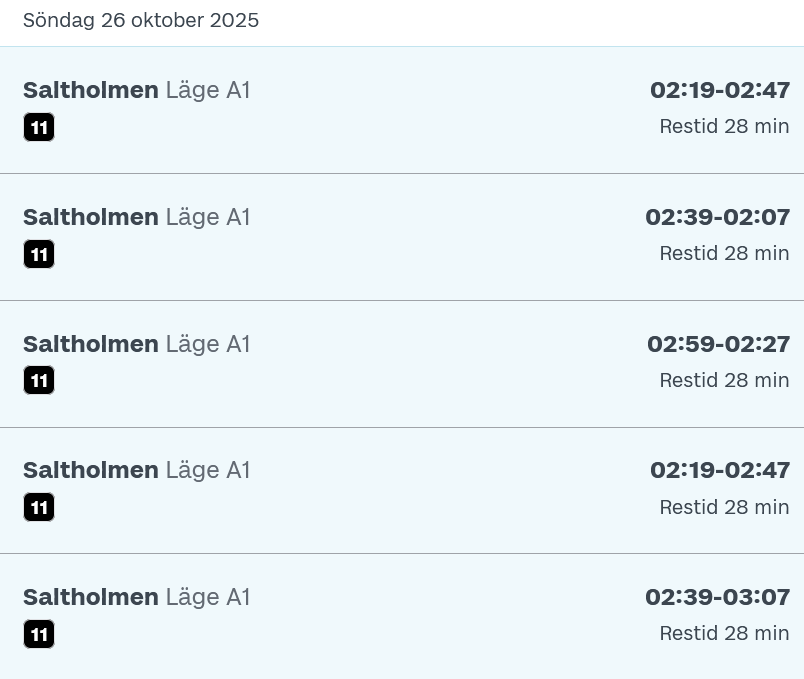Select the lower 02:19-02:47 departure time

720,470
